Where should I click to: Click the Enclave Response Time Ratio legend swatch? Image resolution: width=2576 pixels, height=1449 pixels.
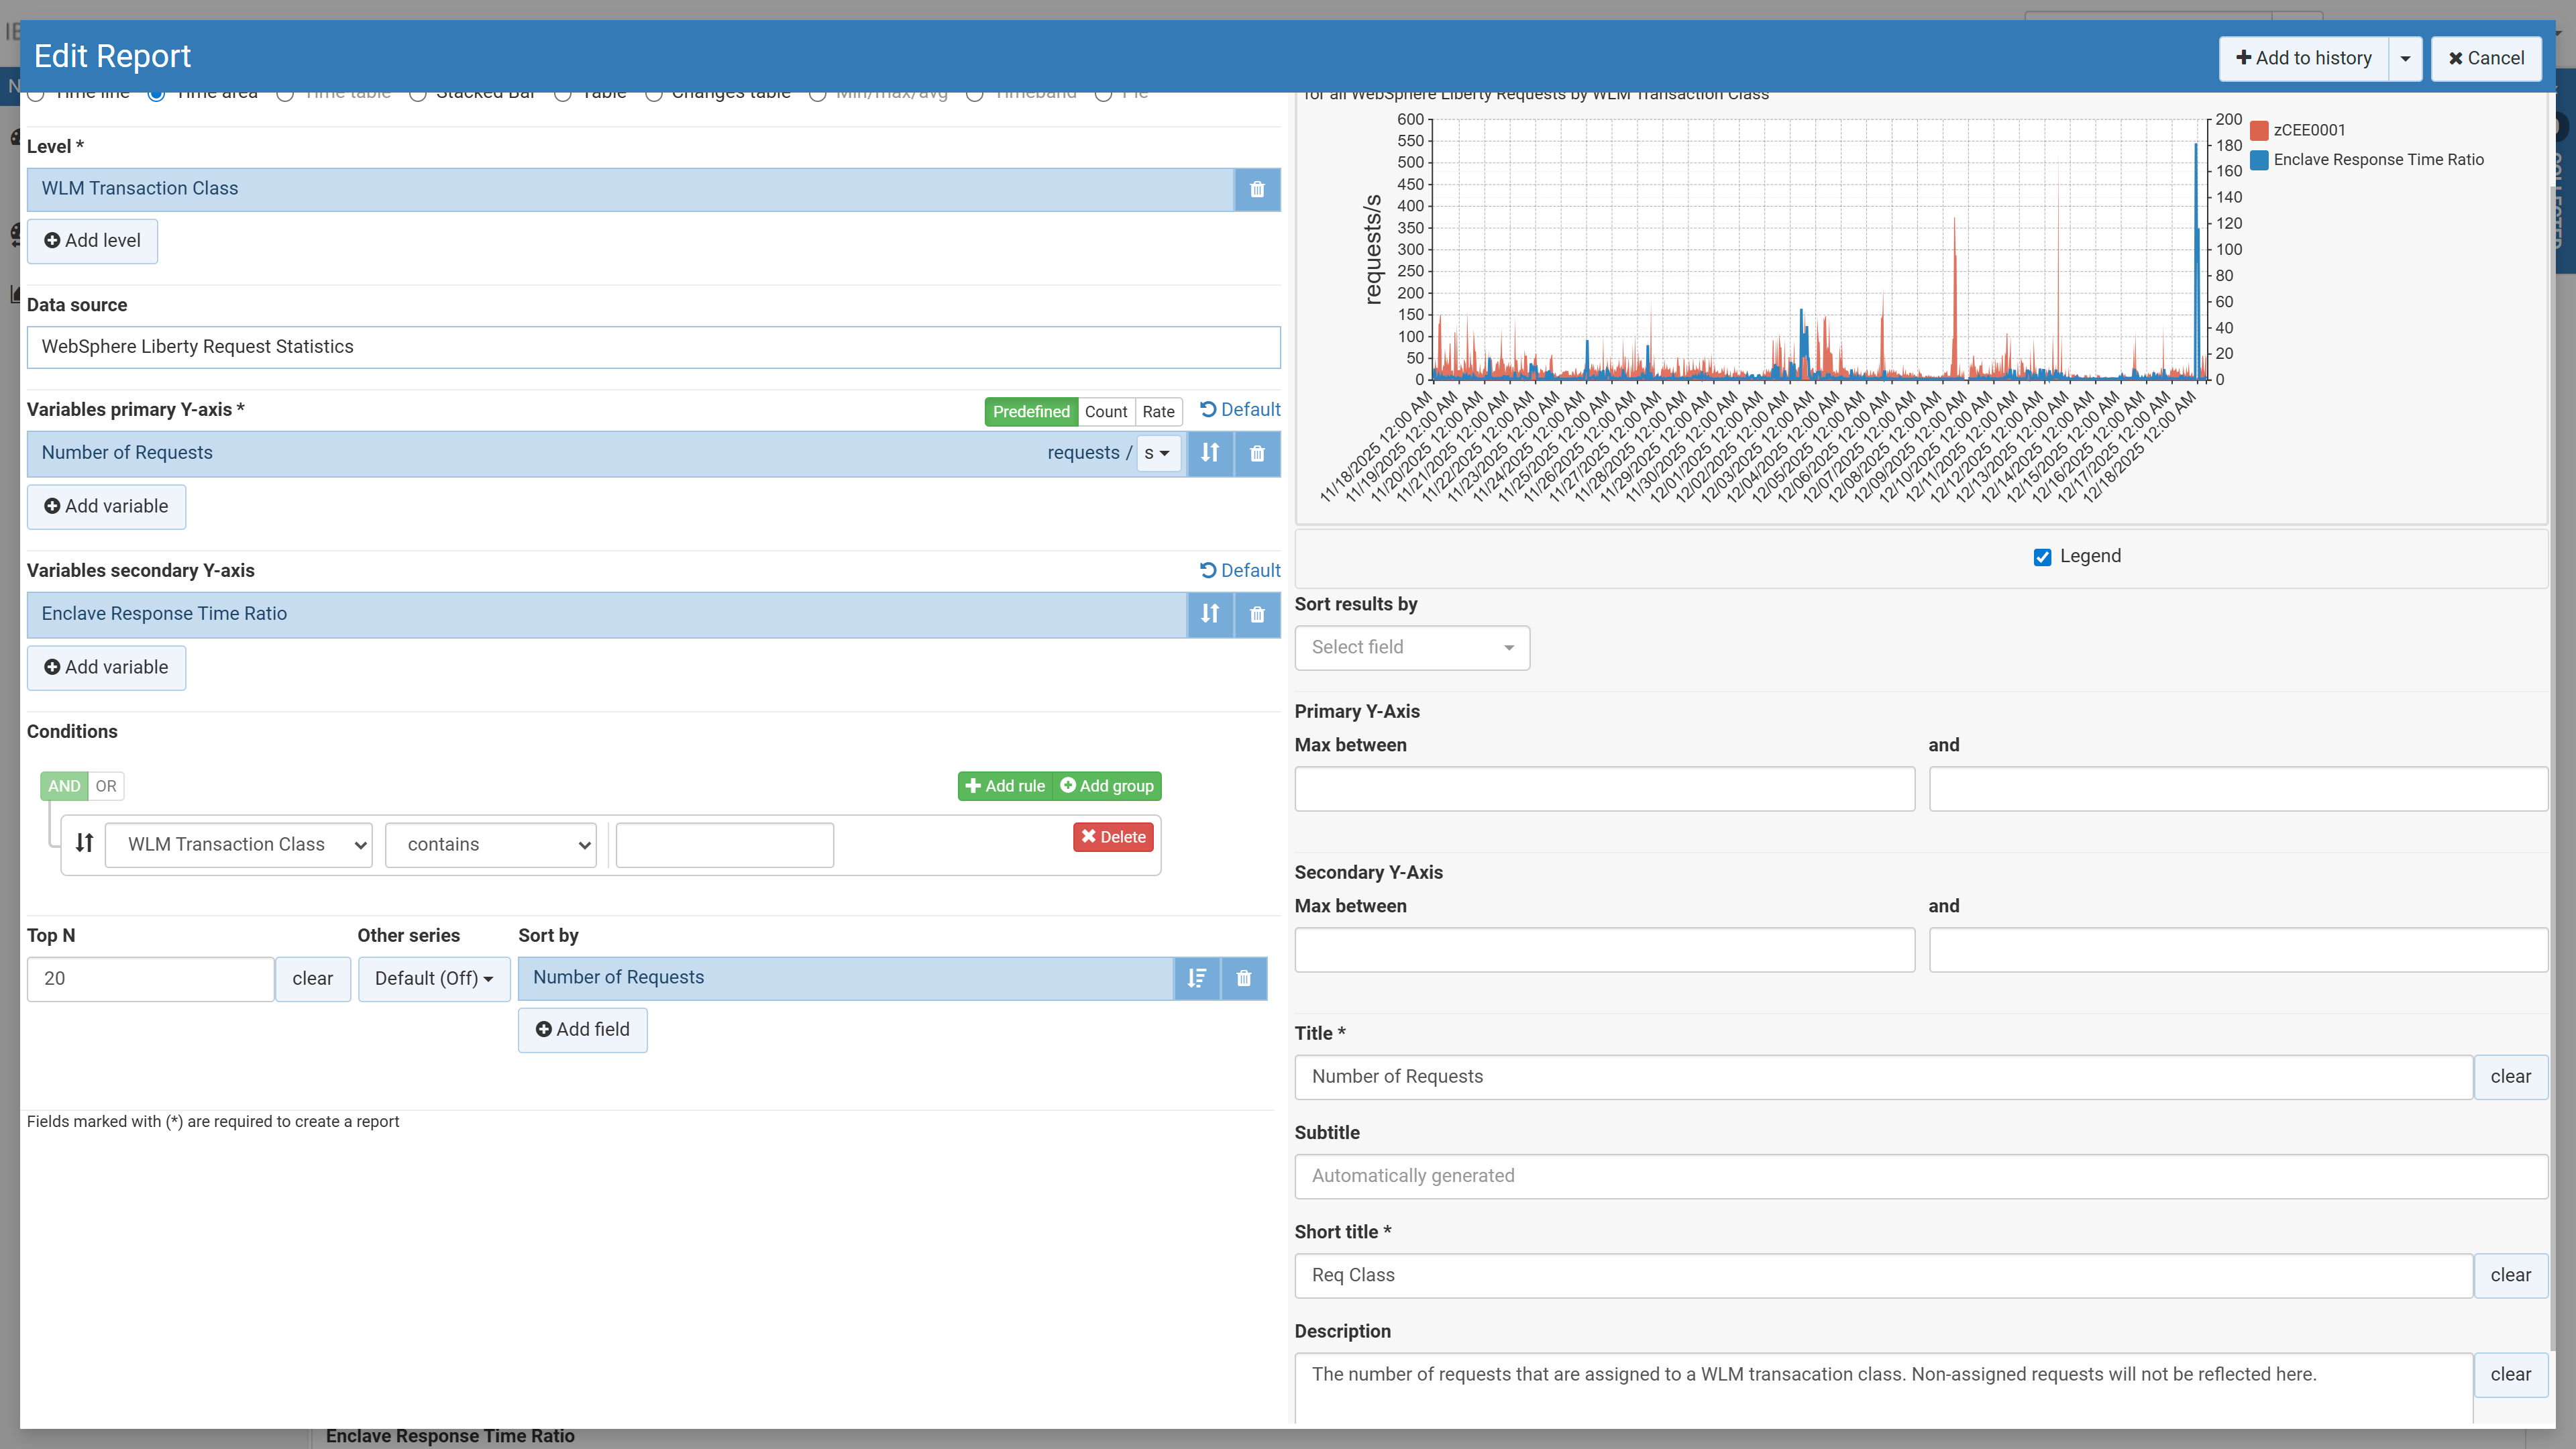click(x=2259, y=160)
